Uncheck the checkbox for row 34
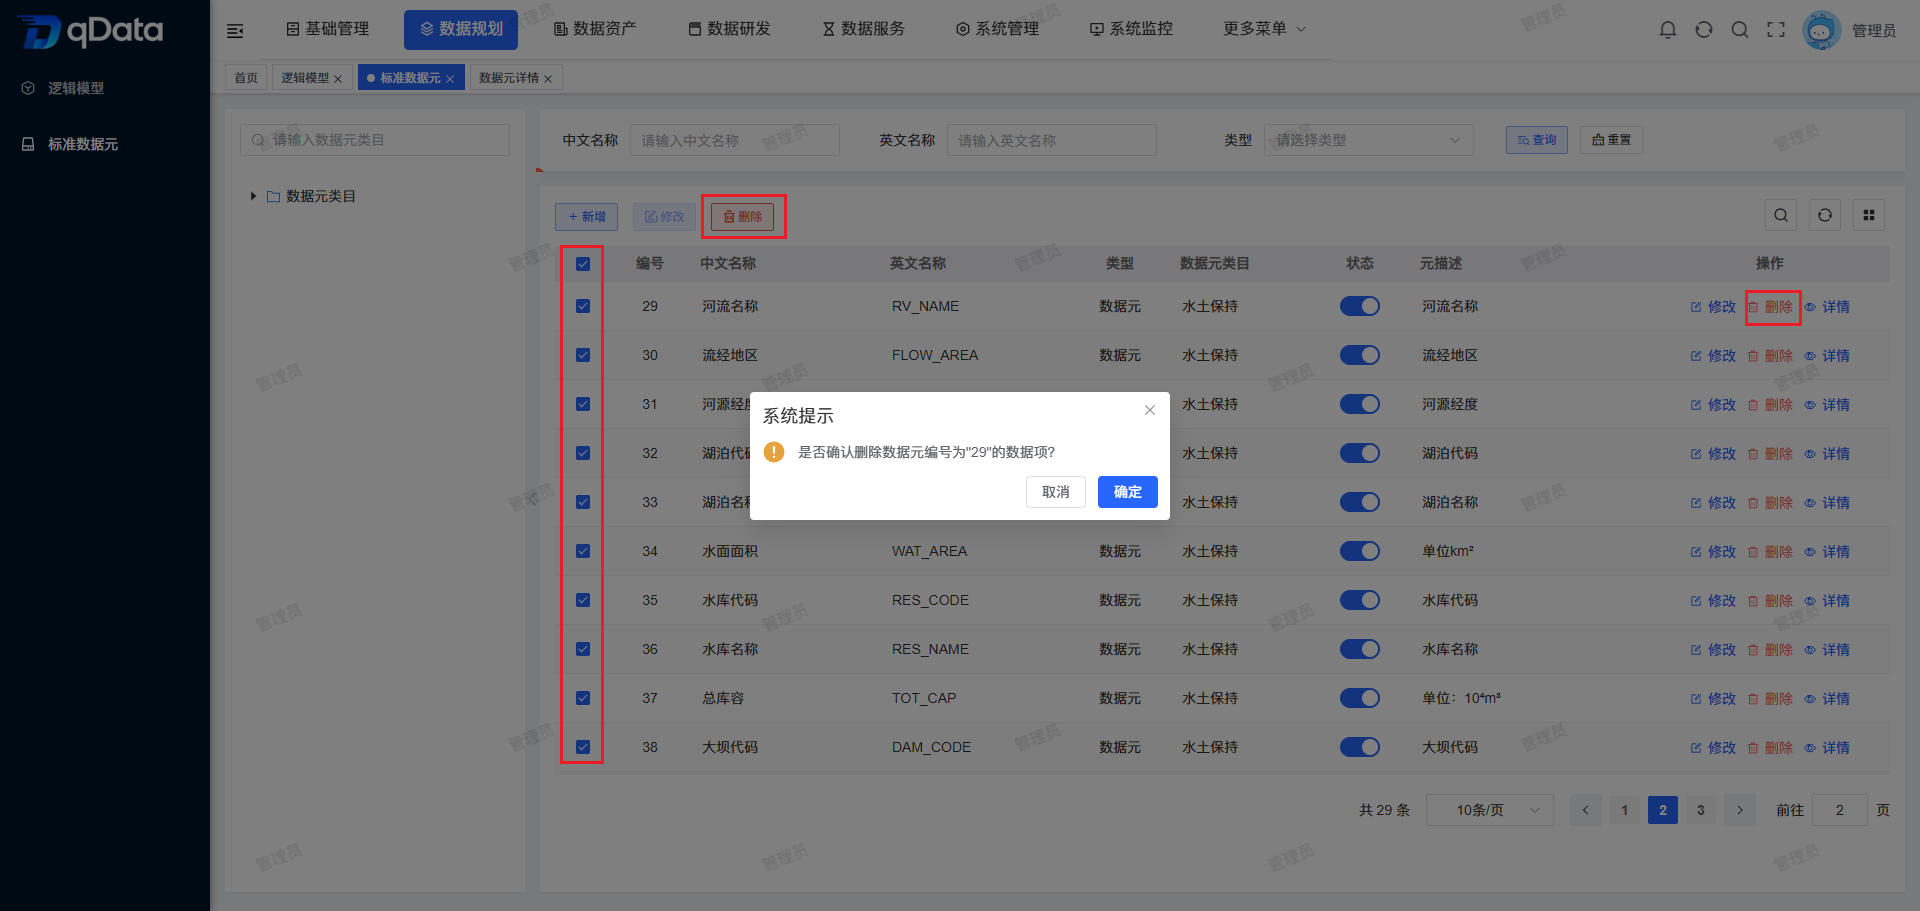 click(x=583, y=551)
